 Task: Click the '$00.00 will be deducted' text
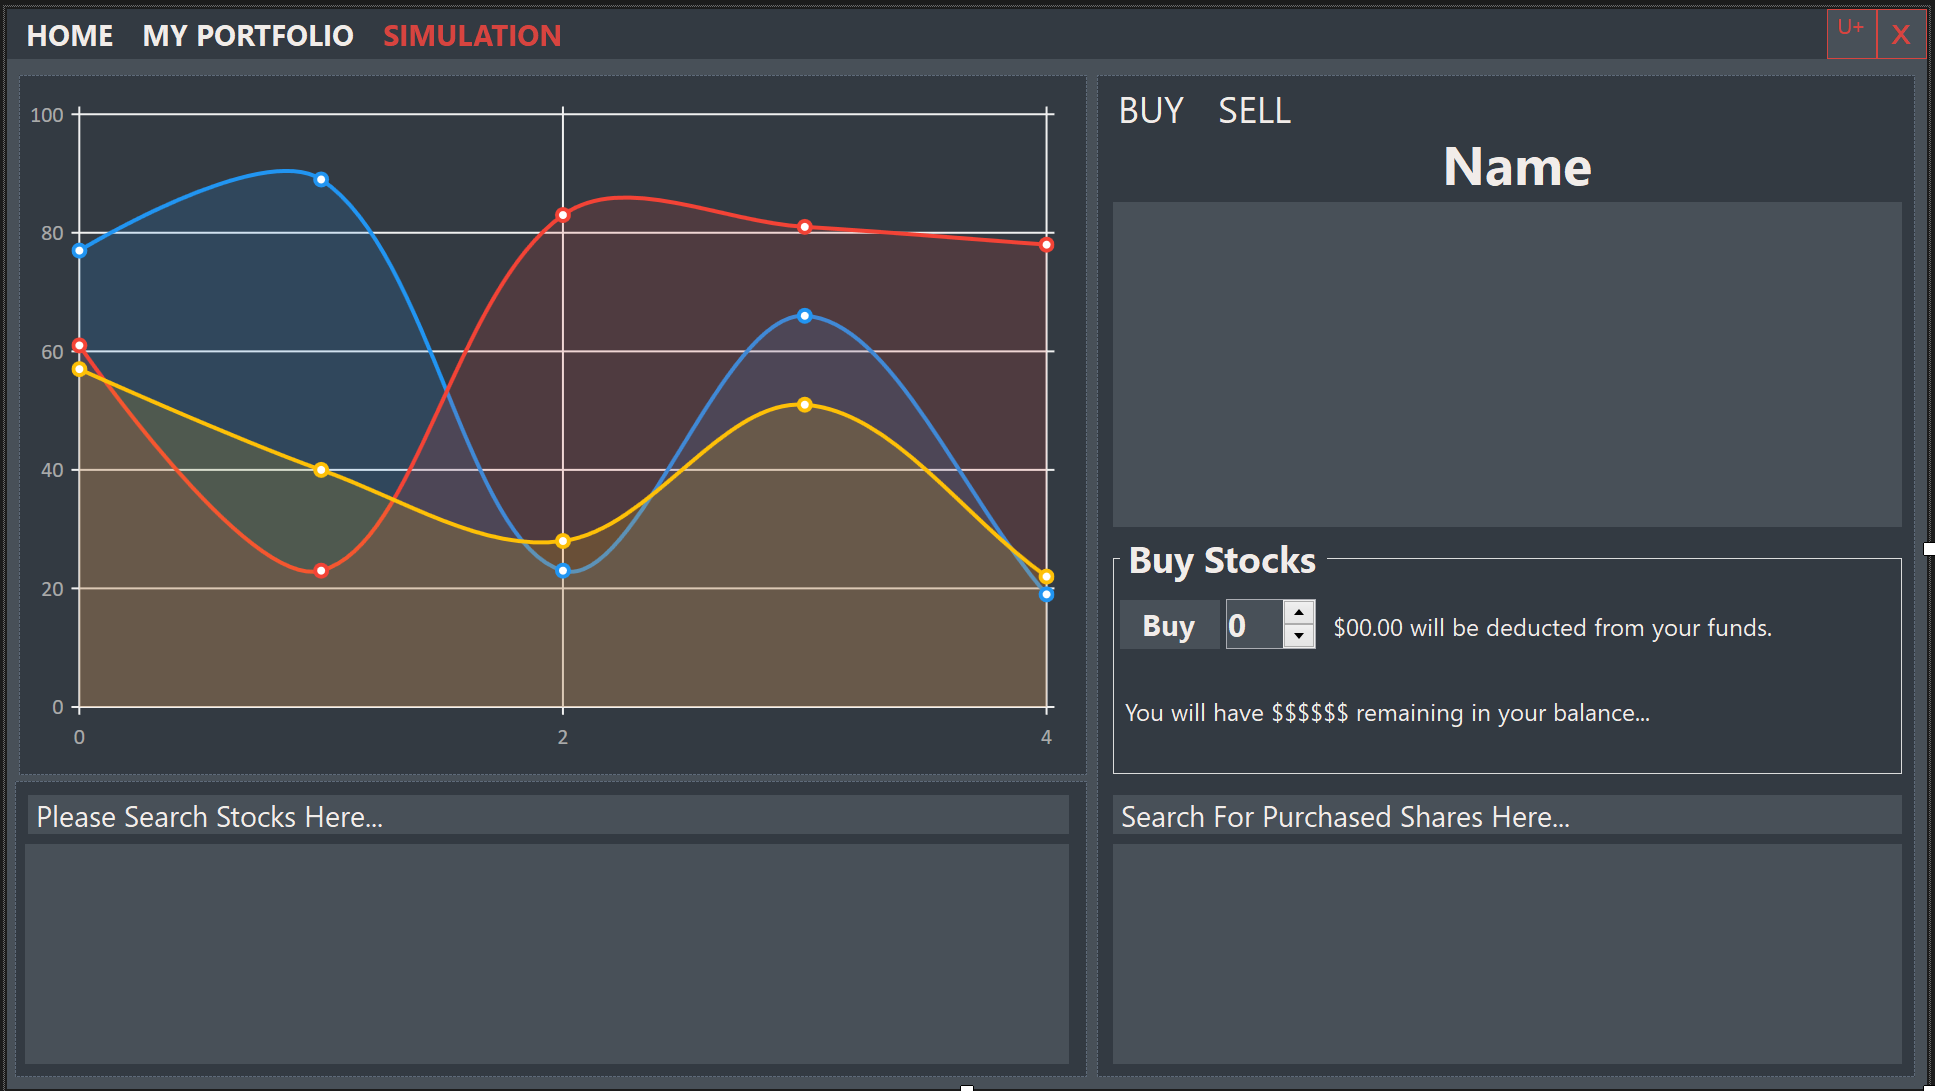pos(1552,628)
